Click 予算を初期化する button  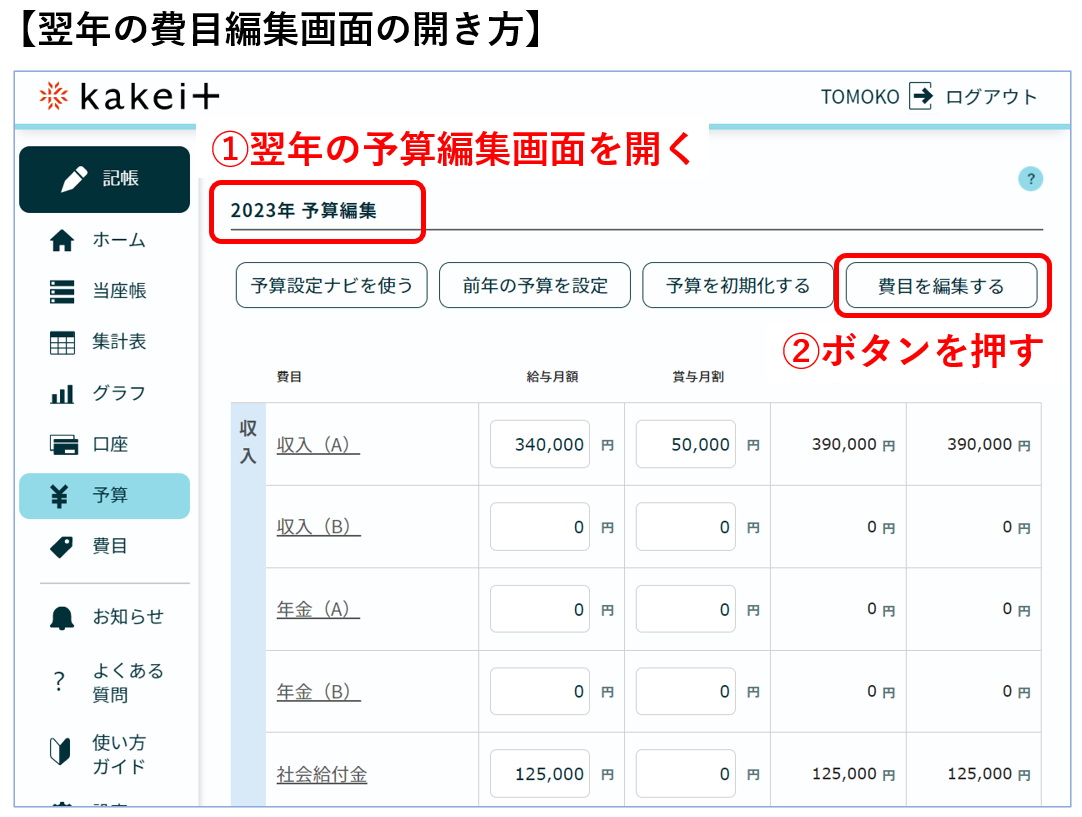coord(738,286)
